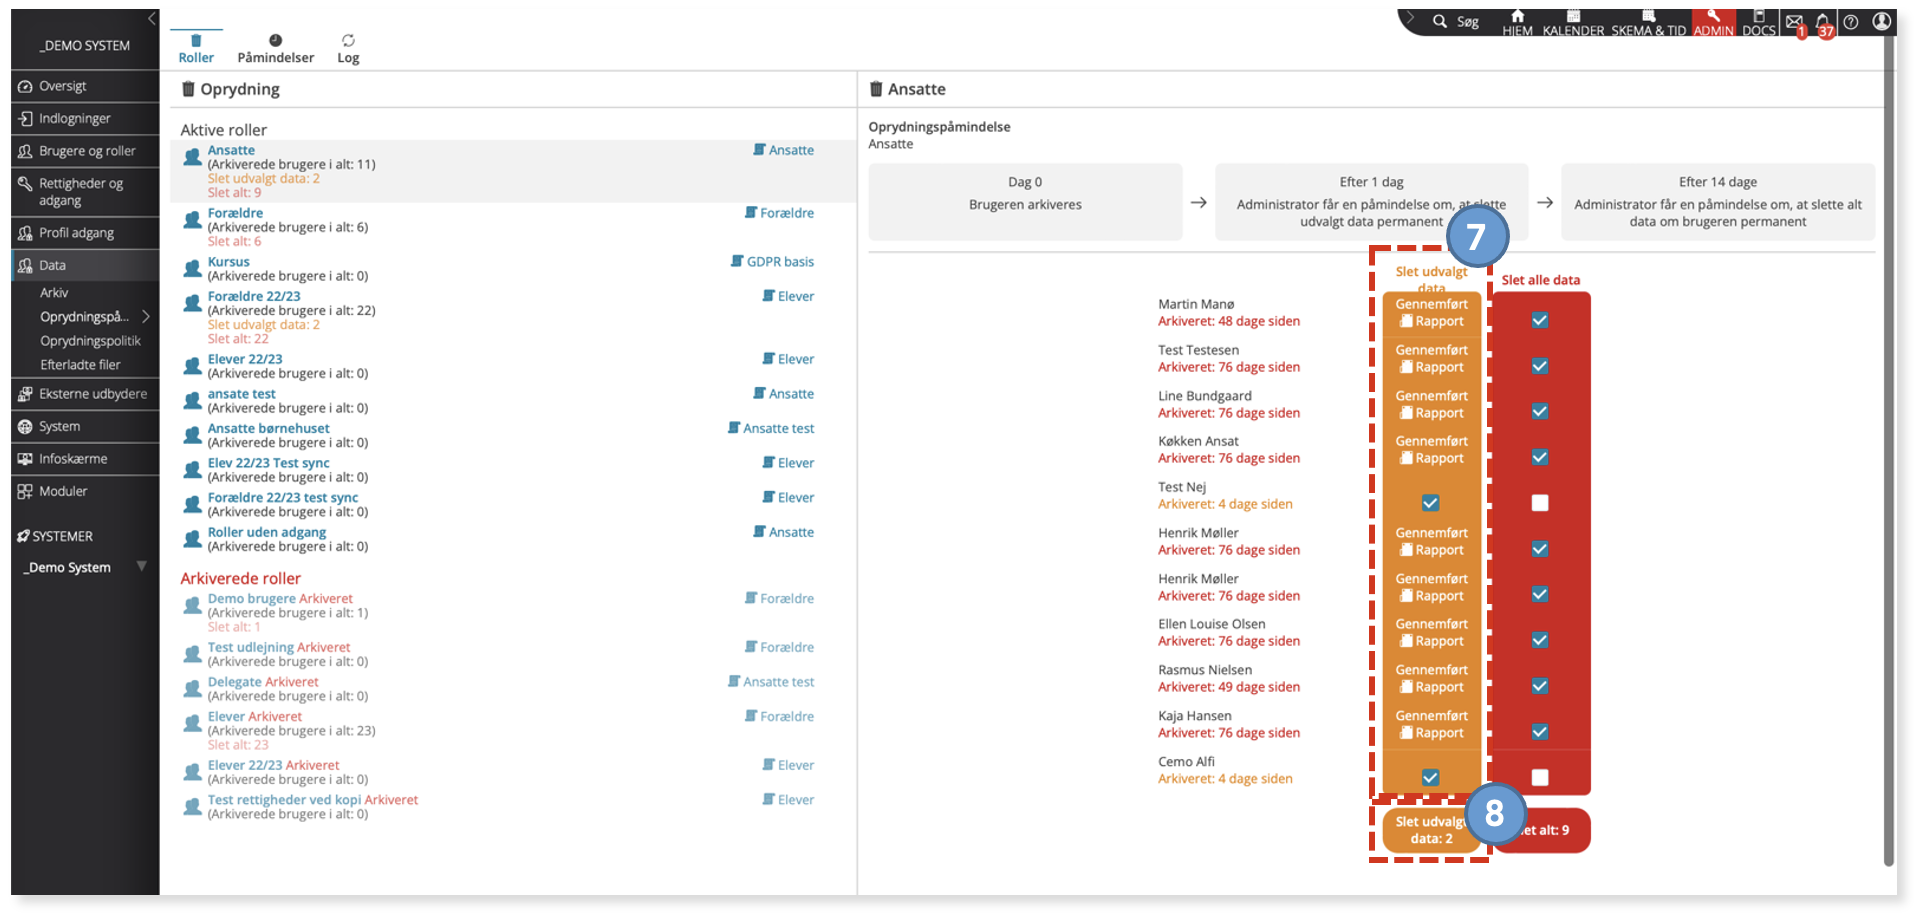The image size is (1914, 916).
Task: Open the ADMIN section
Action: [1713, 23]
